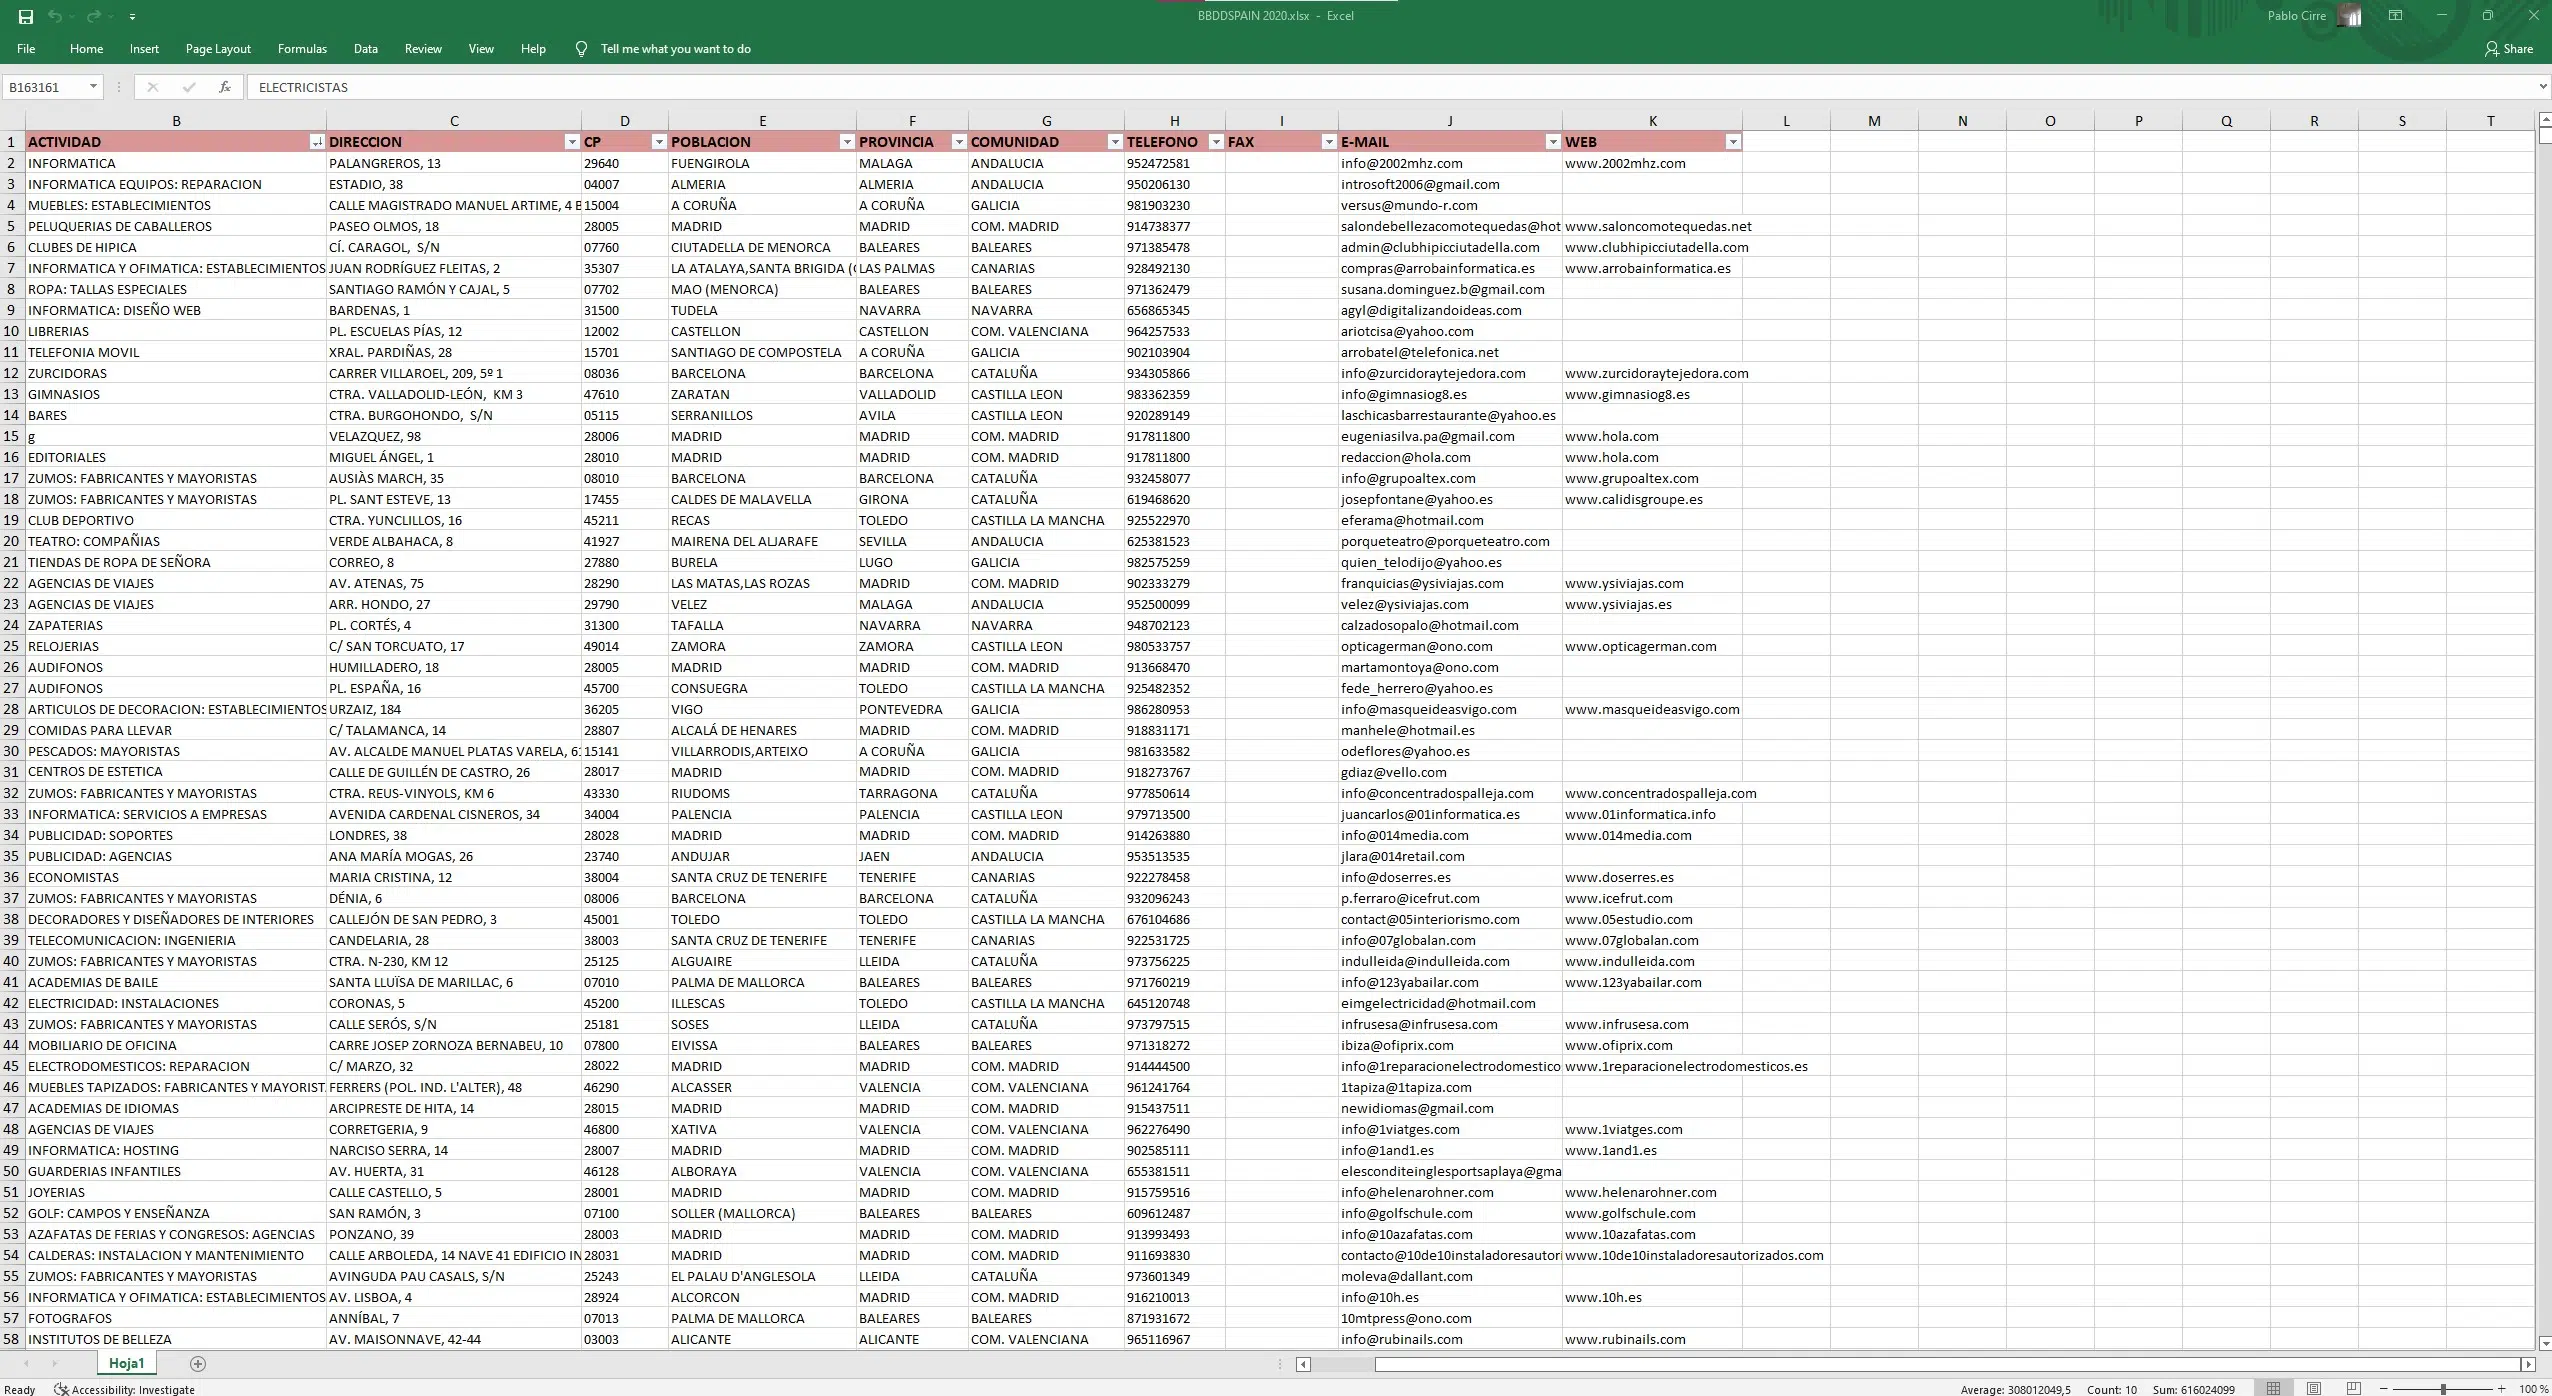Screen dimensions: 2552x1396
Task: Open the WEB column filter dropdown
Action: [x=1733, y=142]
